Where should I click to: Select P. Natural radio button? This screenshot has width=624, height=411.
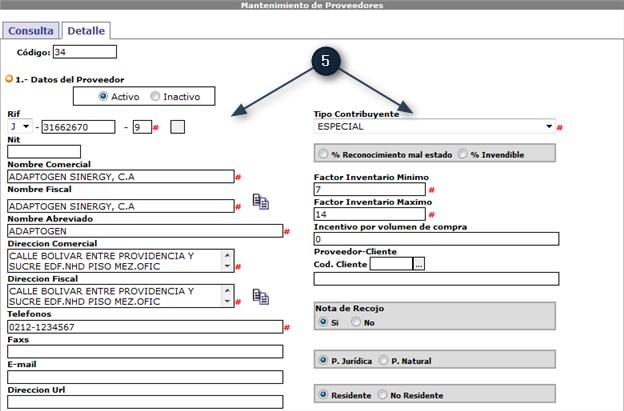tap(383, 360)
